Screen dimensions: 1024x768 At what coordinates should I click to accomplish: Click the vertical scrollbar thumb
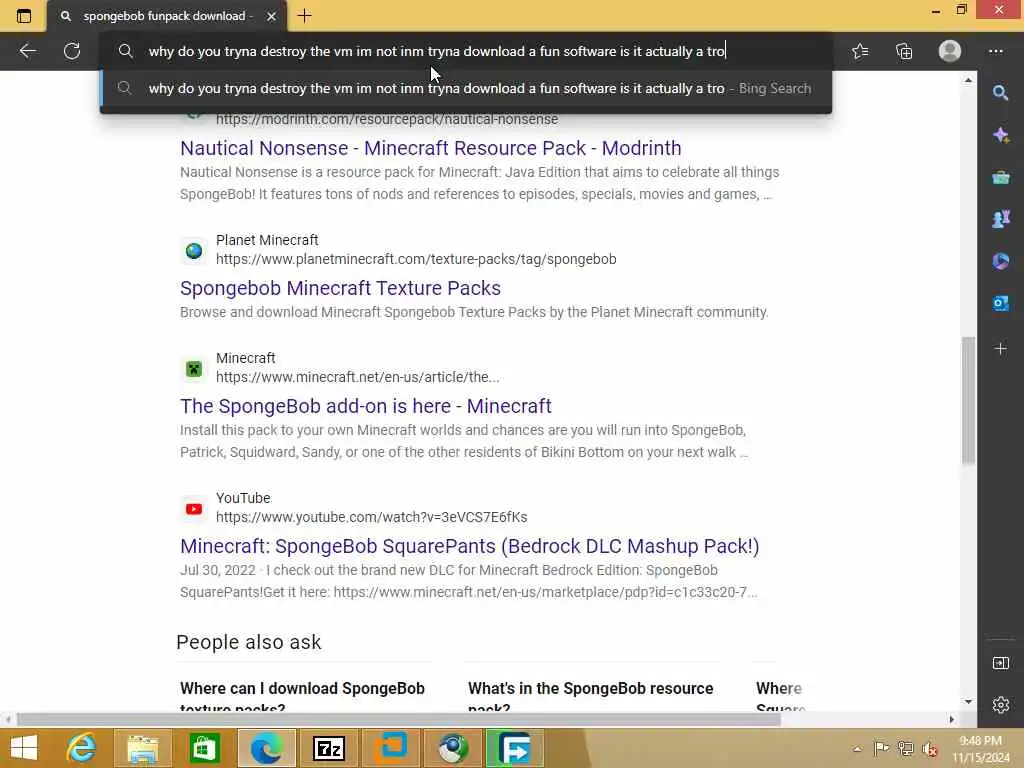(968, 400)
